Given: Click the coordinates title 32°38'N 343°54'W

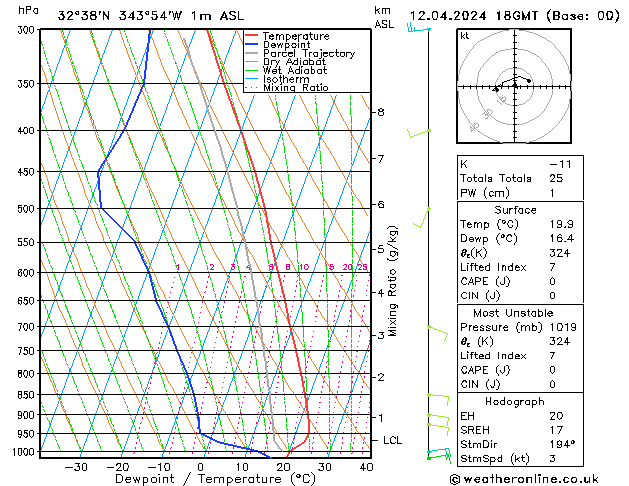Looking at the screenshot, I should (120, 16).
